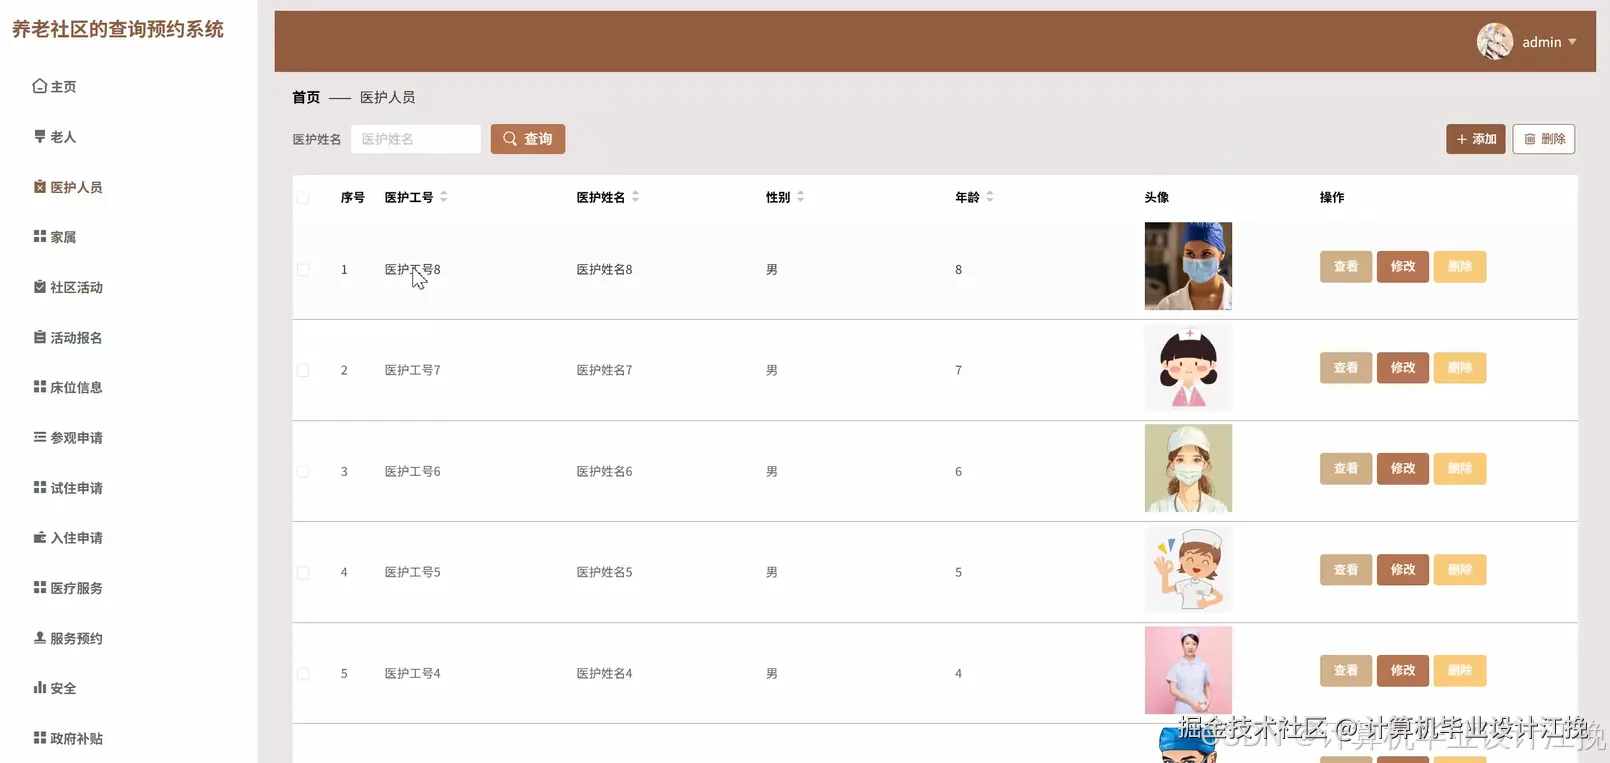Click 查看 for 医护工号7
Screen dimensions: 1610x763
click(1346, 368)
